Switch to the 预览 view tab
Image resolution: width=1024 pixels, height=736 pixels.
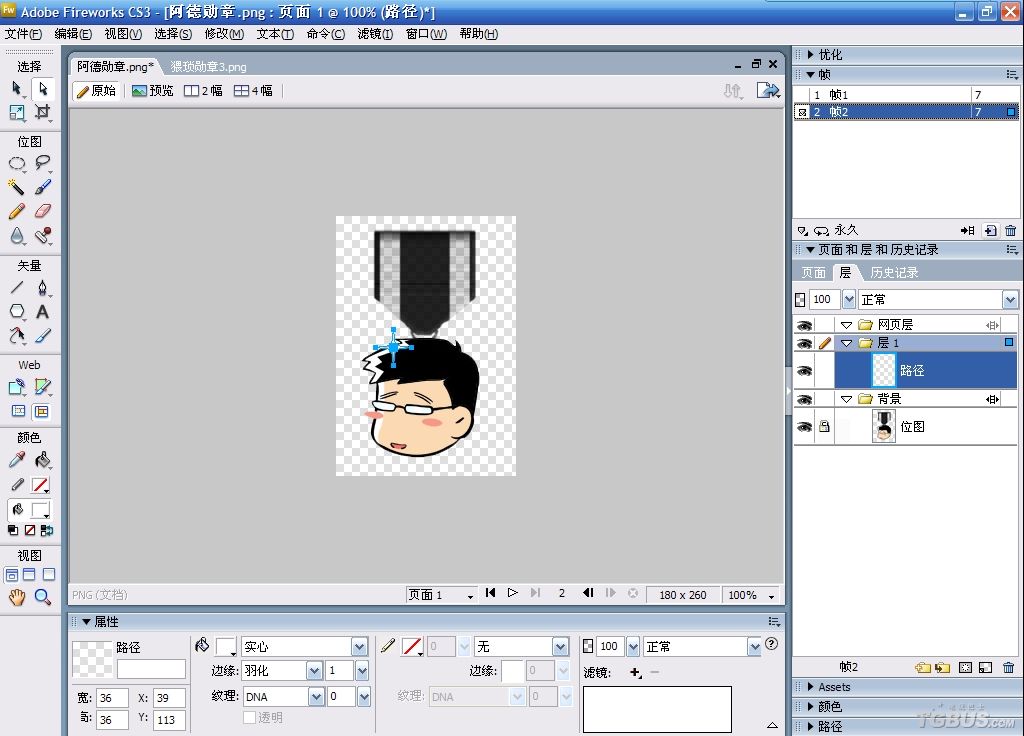pyautogui.click(x=153, y=91)
